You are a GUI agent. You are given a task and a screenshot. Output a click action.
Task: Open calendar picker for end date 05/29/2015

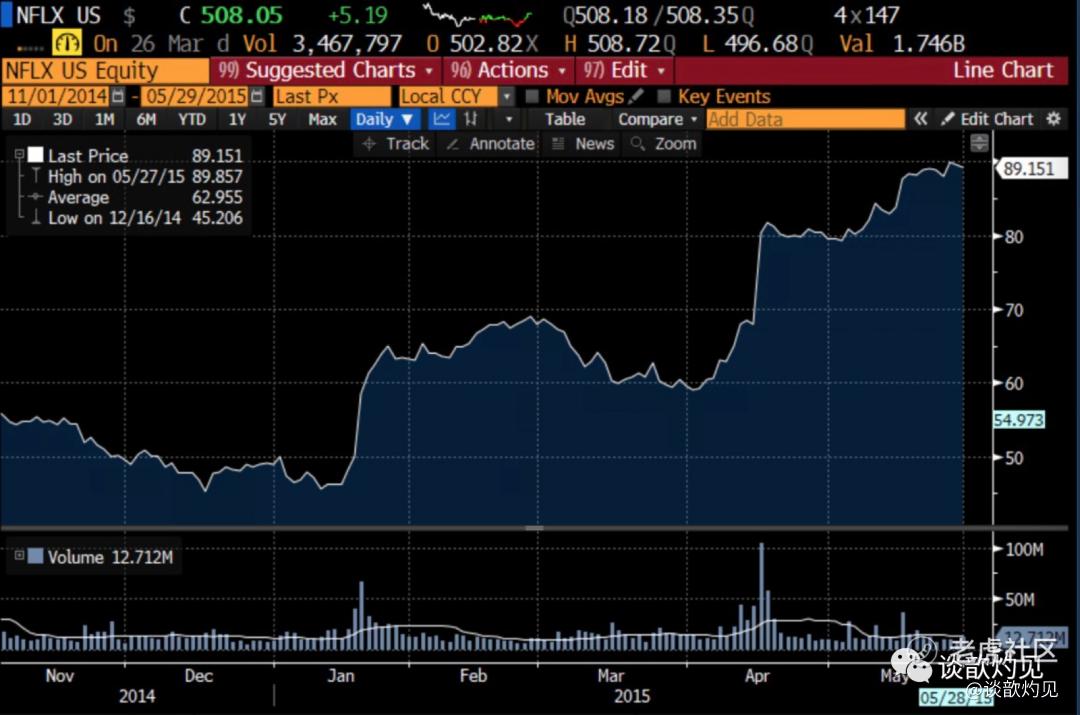pyautogui.click(x=257, y=96)
